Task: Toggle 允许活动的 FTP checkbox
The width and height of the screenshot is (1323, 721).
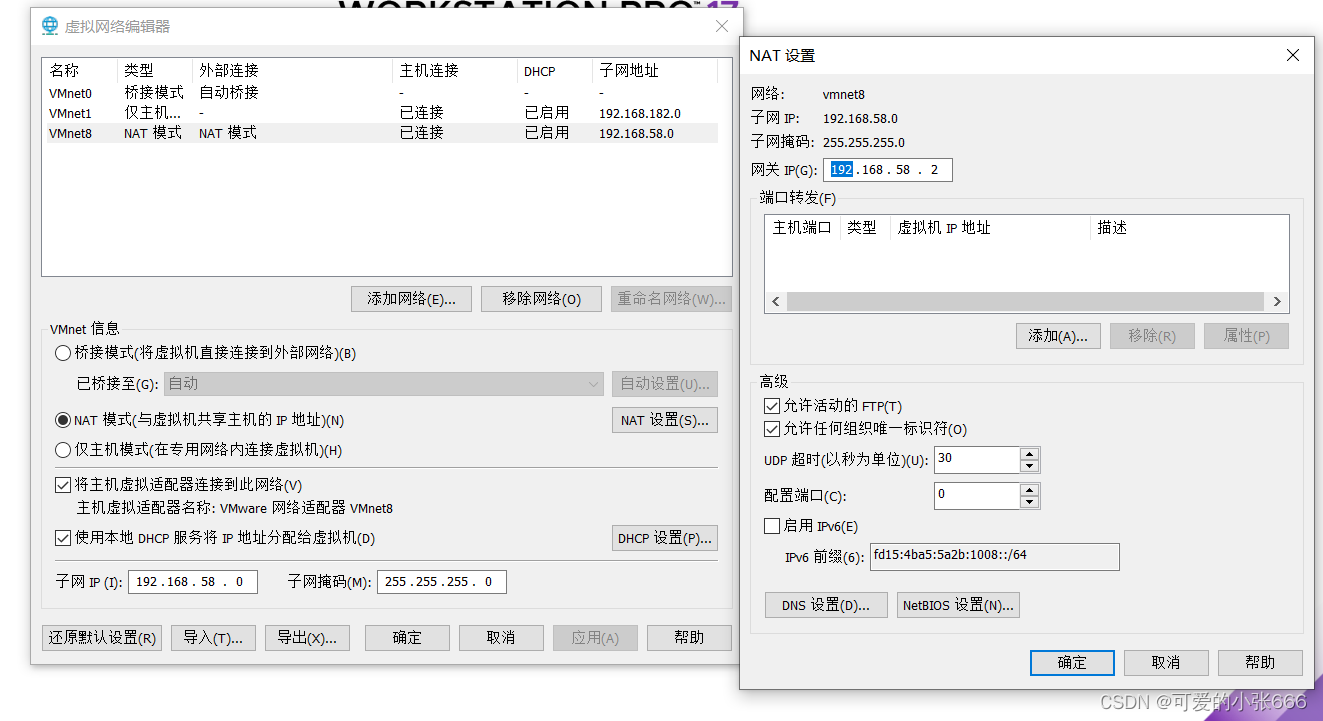Action: coord(771,406)
